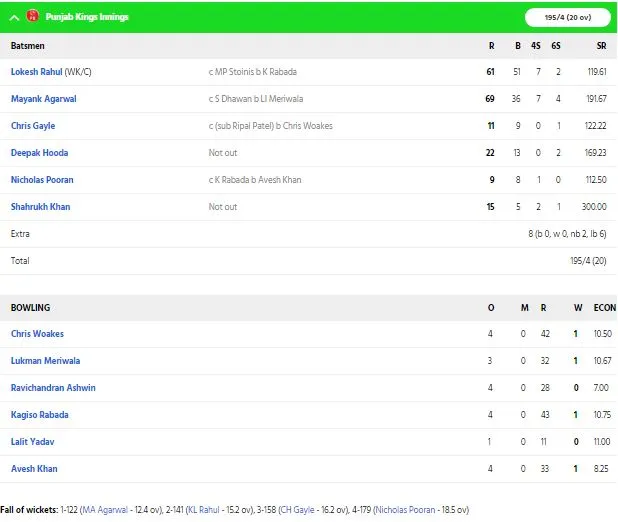The image size is (618, 522).
Task: Click the 195/4 (20 ov) score pill
Action: [568, 17]
